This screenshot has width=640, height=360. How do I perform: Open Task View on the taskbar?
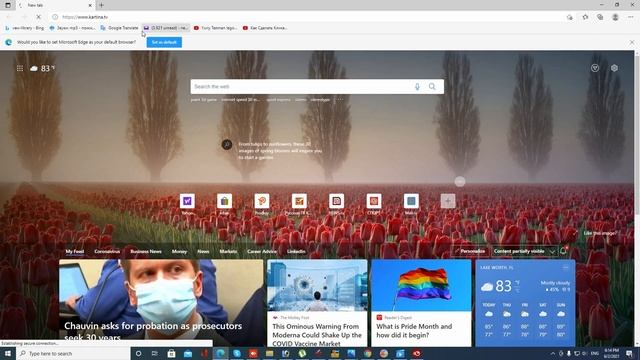[155, 353]
